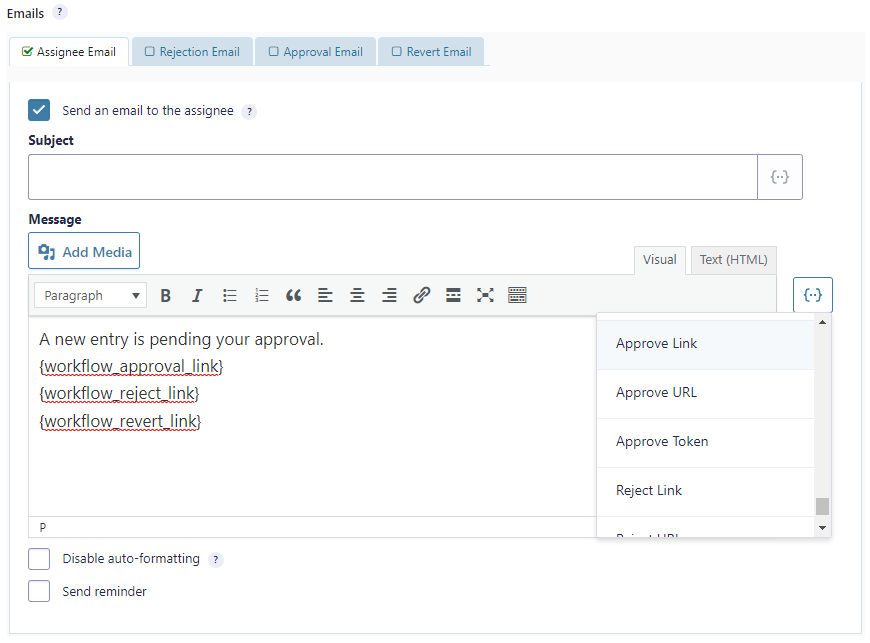Toggle bold formatting in editor toolbar

tap(166, 295)
